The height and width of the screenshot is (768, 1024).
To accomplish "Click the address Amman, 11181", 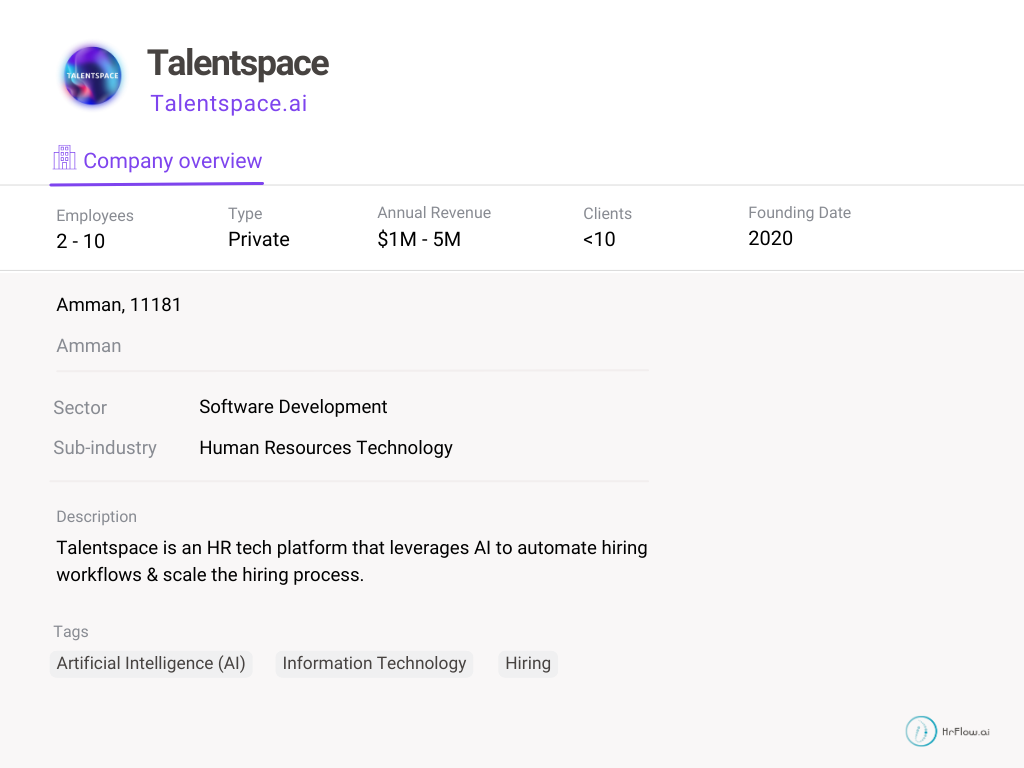I will 118,305.
